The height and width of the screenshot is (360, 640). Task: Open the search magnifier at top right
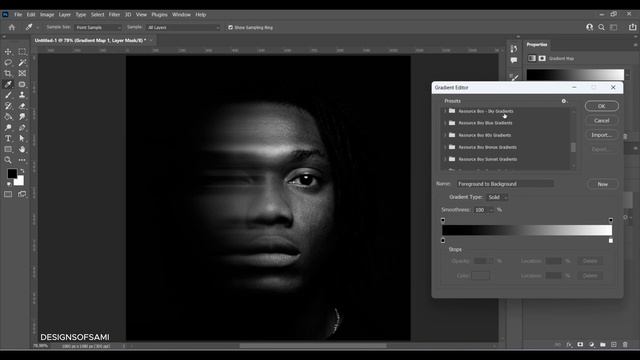pyautogui.click(x=601, y=27)
